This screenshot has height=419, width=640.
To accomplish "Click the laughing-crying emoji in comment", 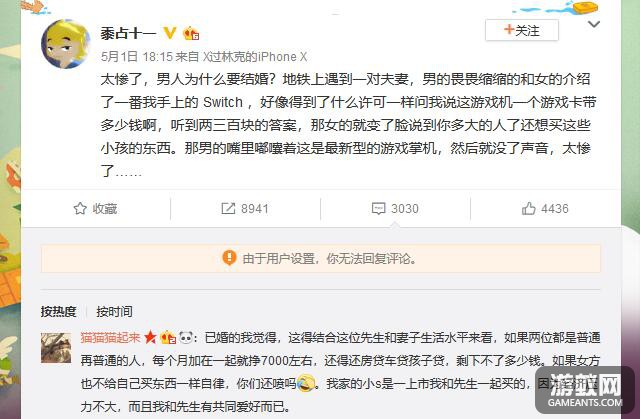I will tap(307, 383).
